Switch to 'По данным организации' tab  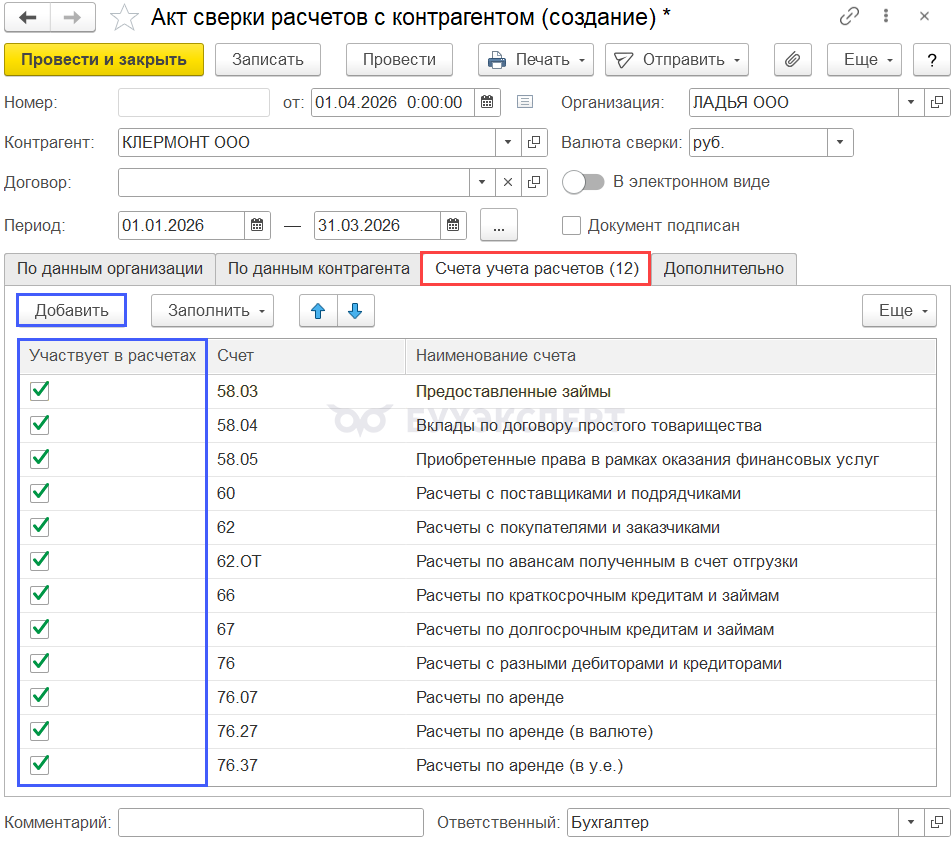(x=110, y=269)
